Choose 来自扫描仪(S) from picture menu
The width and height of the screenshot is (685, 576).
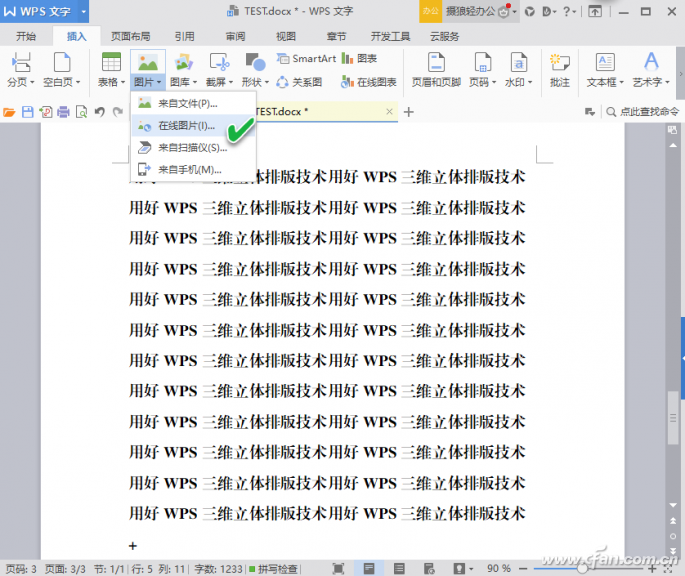pyautogui.click(x=193, y=148)
